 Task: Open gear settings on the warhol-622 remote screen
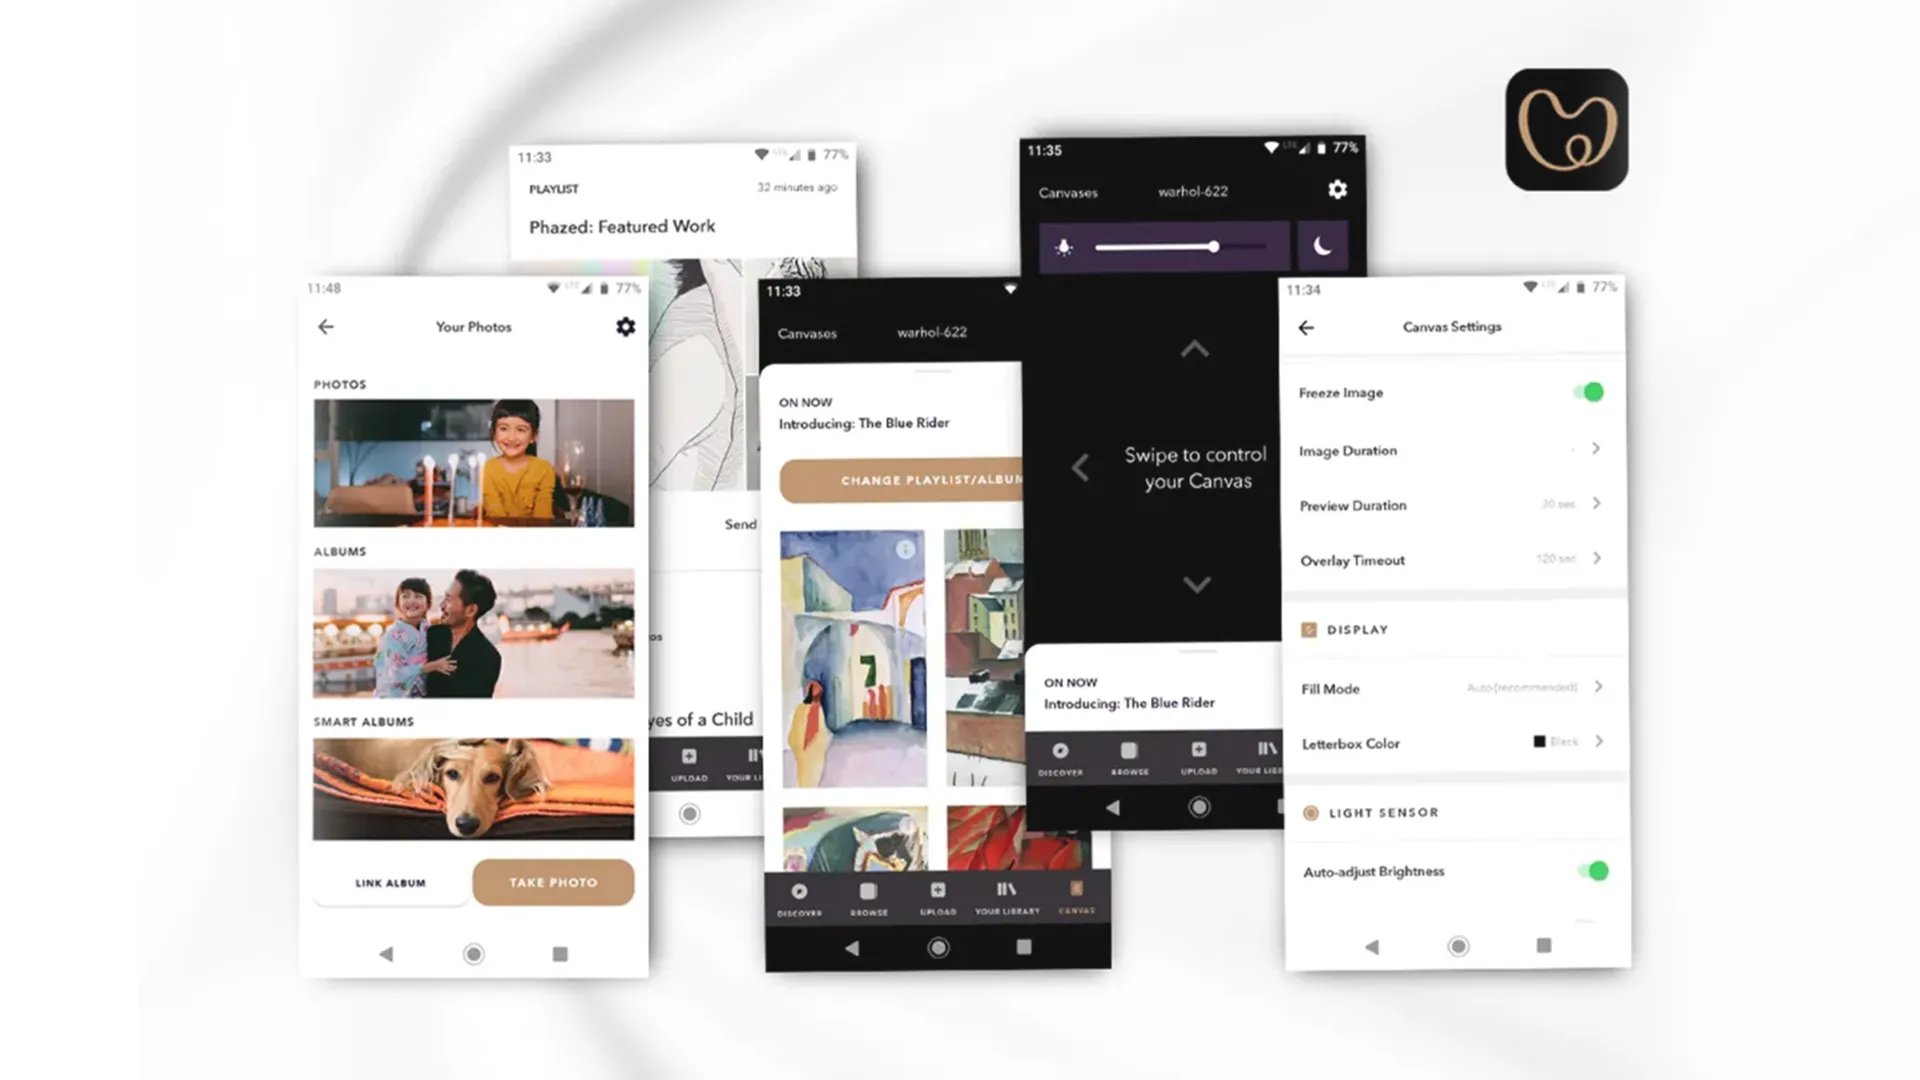pos(1337,190)
